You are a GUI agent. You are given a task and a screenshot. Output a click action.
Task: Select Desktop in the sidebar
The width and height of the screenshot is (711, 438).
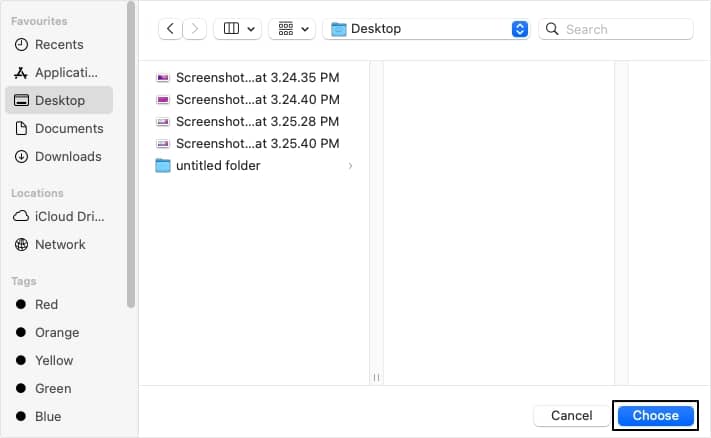pos(59,100)
